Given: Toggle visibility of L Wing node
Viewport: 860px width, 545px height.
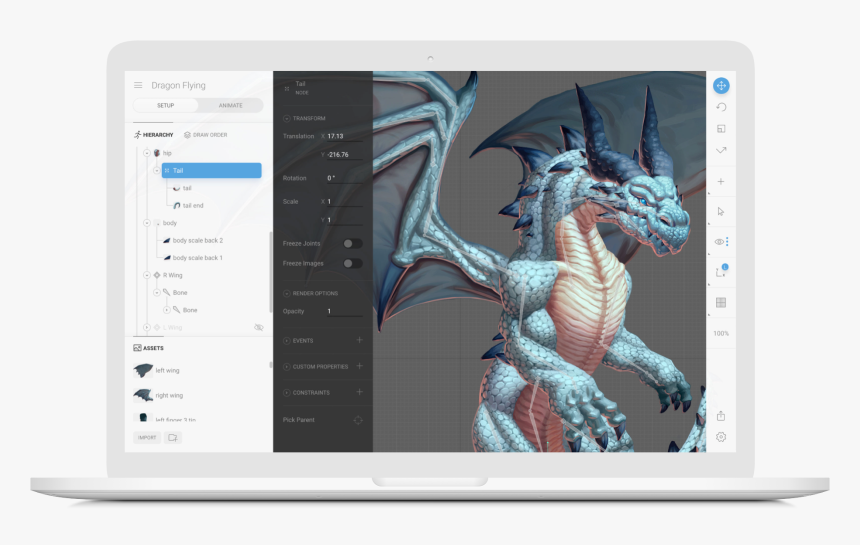Looking at the screenshot, I should click(x=258, y=327).
